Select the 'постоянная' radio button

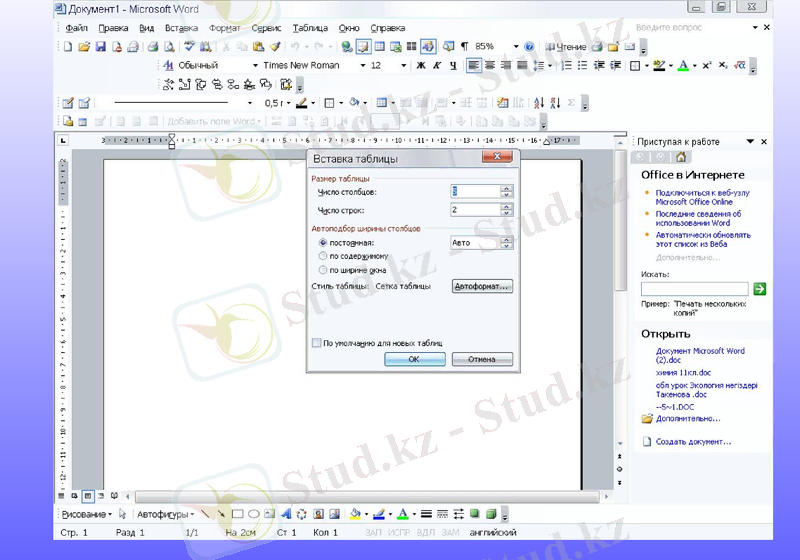click(x=323, y=242)
